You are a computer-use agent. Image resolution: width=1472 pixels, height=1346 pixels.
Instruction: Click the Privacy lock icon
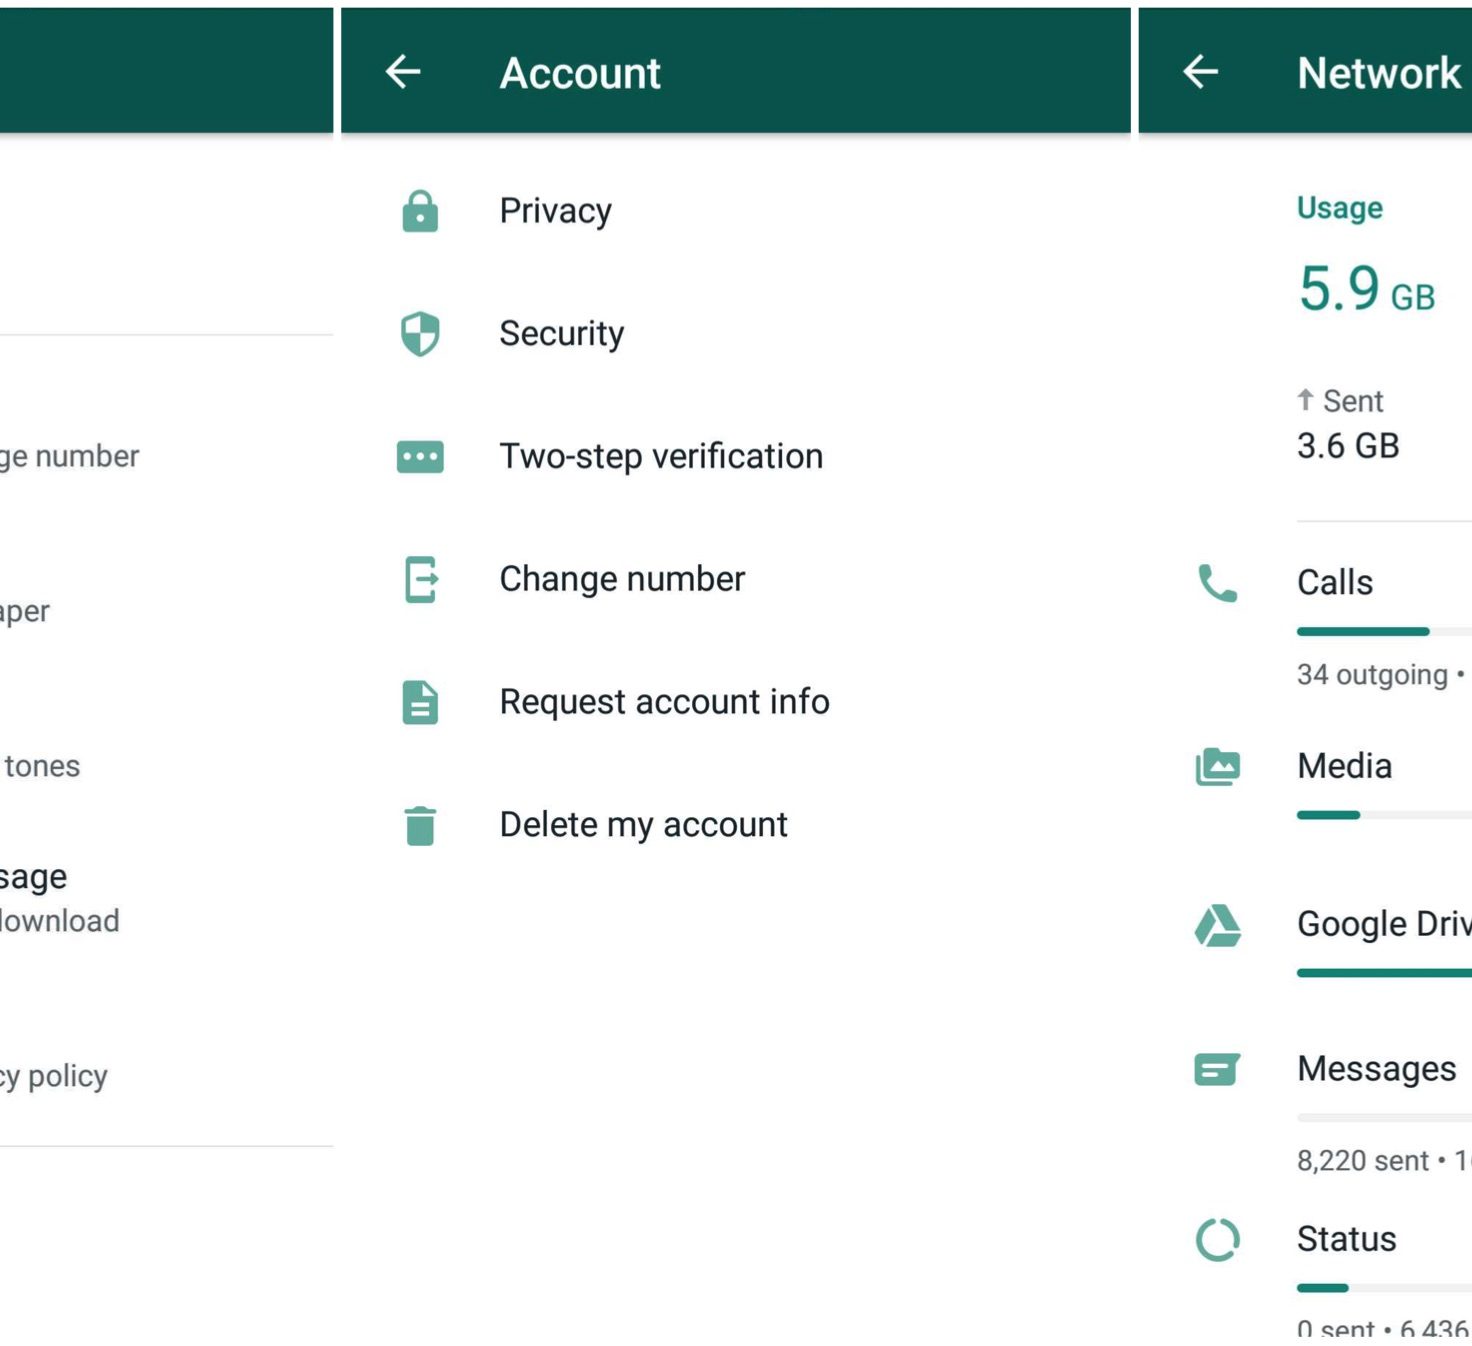coord(420,211)
